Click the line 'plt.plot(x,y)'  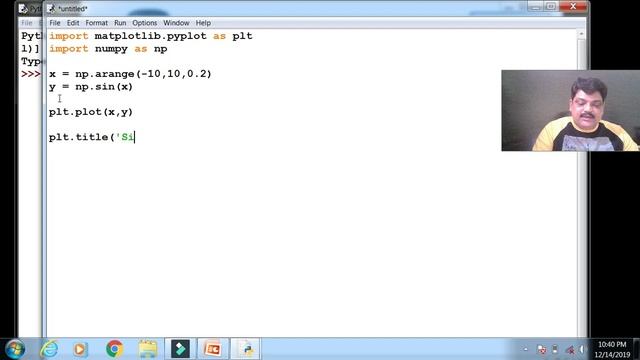point(91,112)
